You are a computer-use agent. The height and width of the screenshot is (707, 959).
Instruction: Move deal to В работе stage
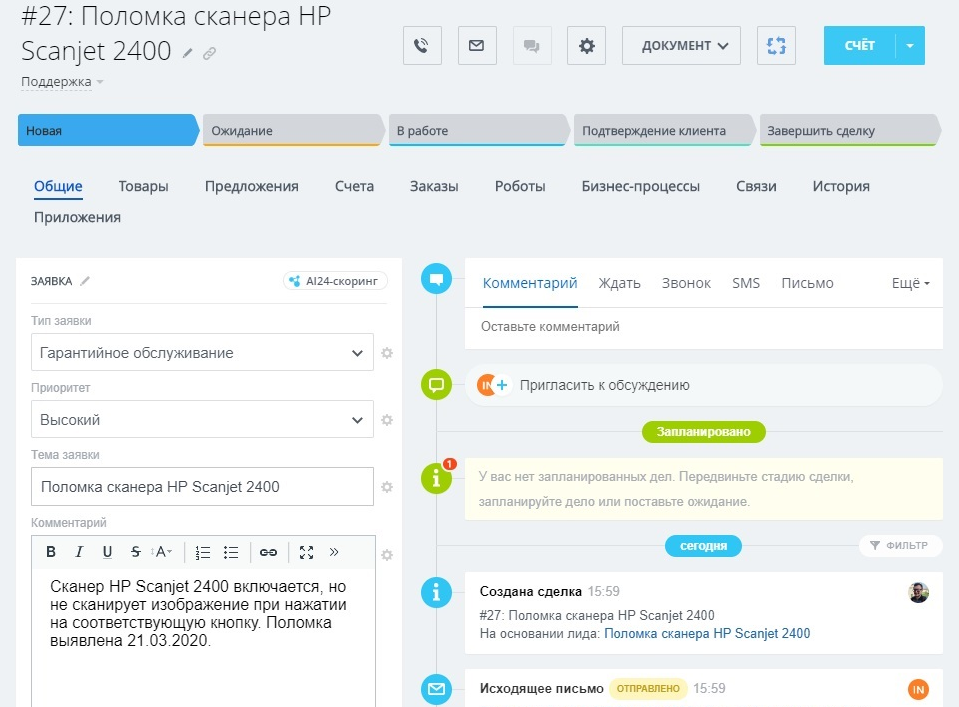pyautogui.click(x=478, y=130)
